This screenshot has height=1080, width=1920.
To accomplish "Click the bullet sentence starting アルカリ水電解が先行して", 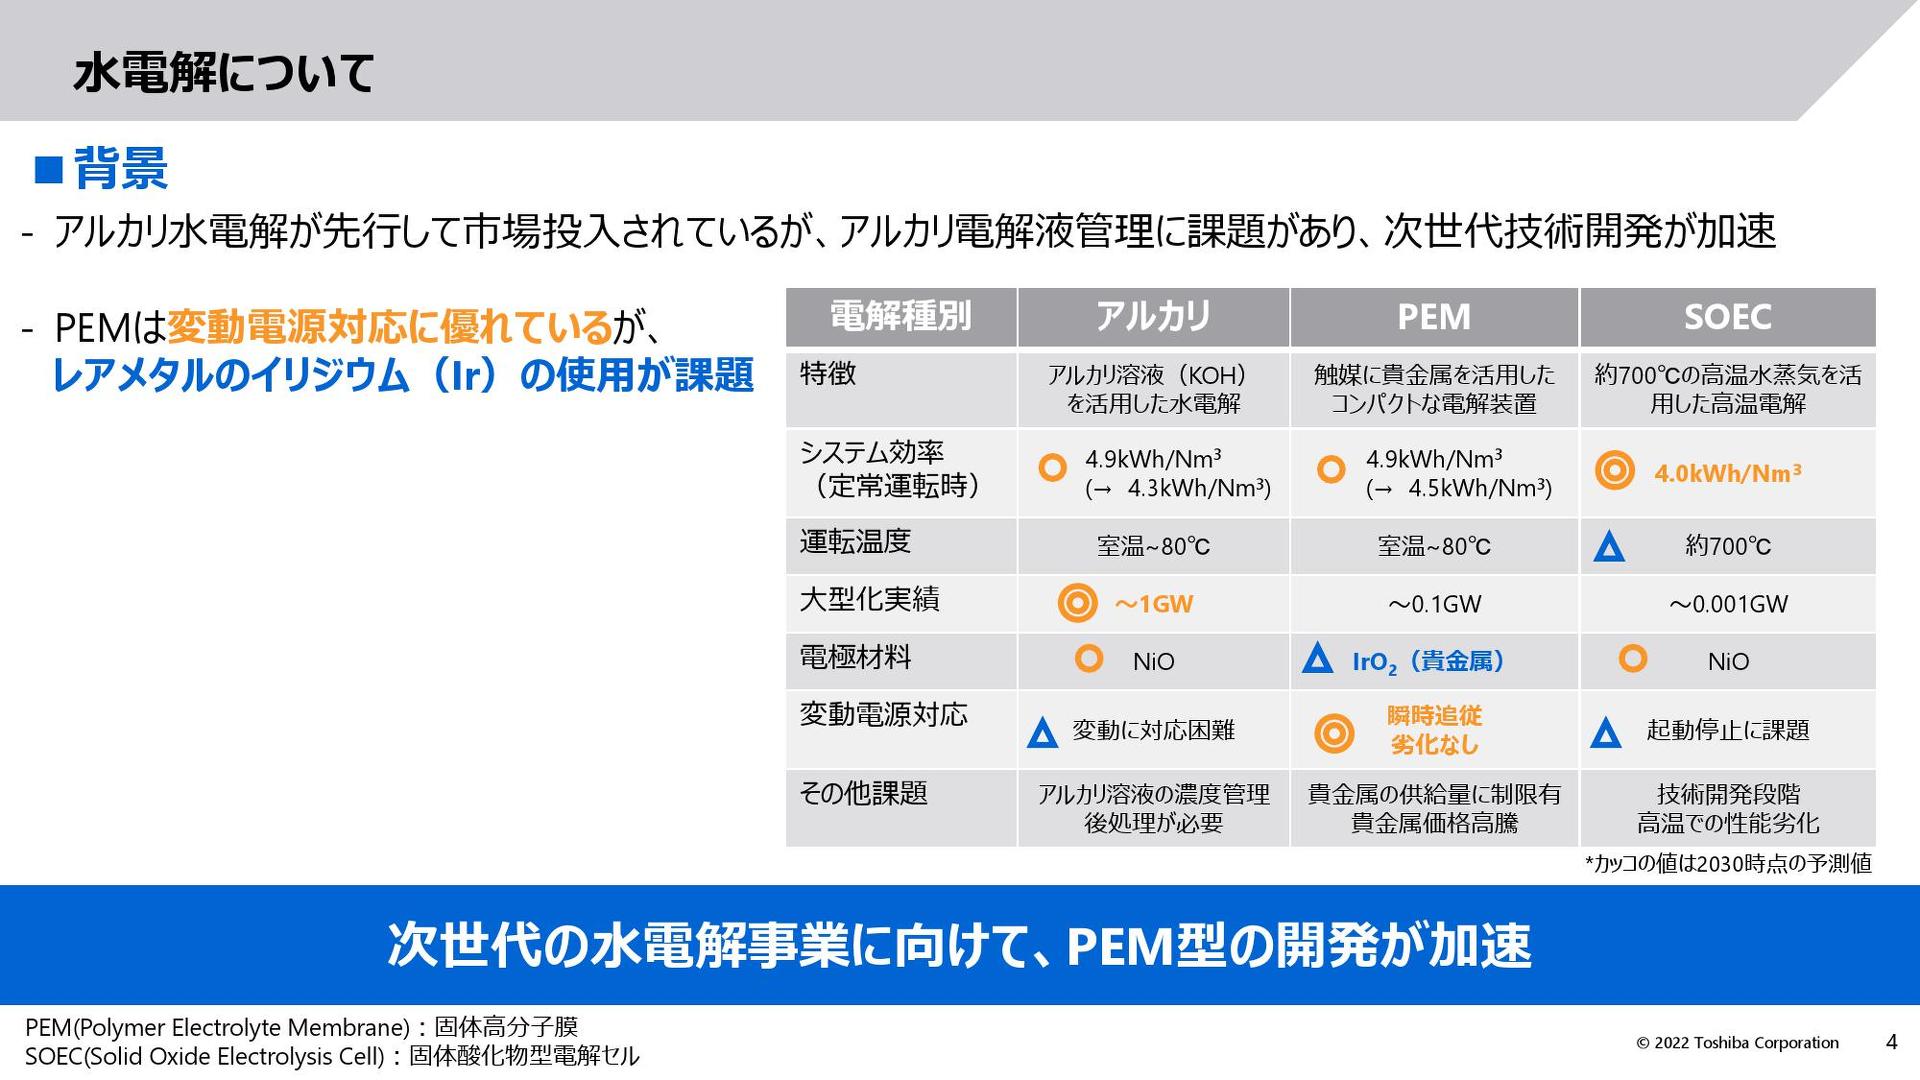I will click(x=914, y=231).
